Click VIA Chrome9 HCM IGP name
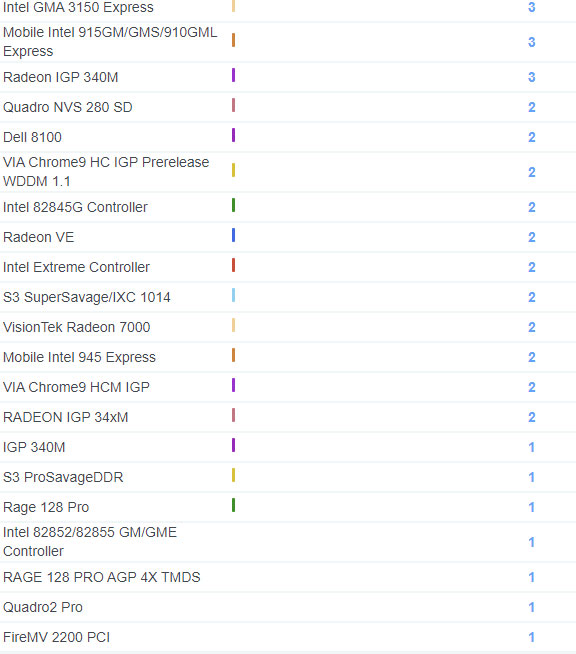This screenshot has height=654, width=576. tap(76, 387)
